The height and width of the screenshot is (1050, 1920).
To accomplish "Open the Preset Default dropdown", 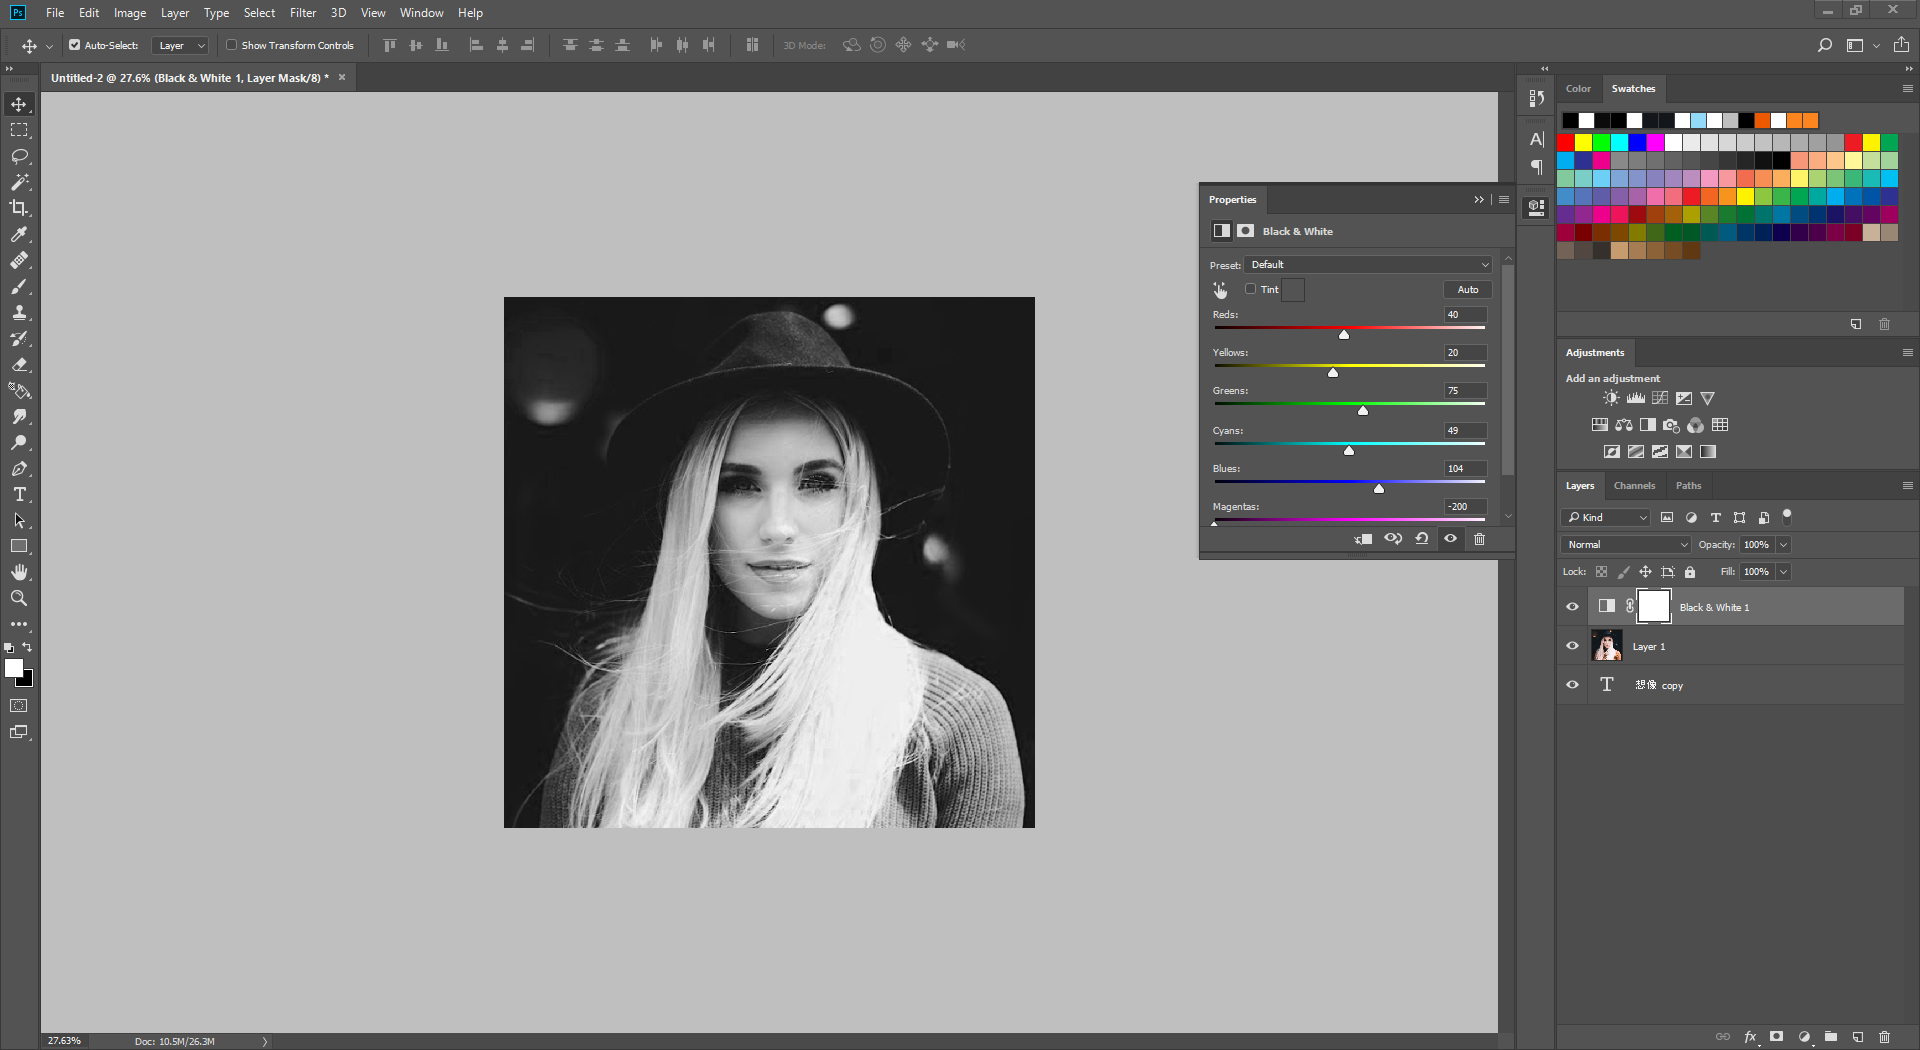I will 1369,265.
